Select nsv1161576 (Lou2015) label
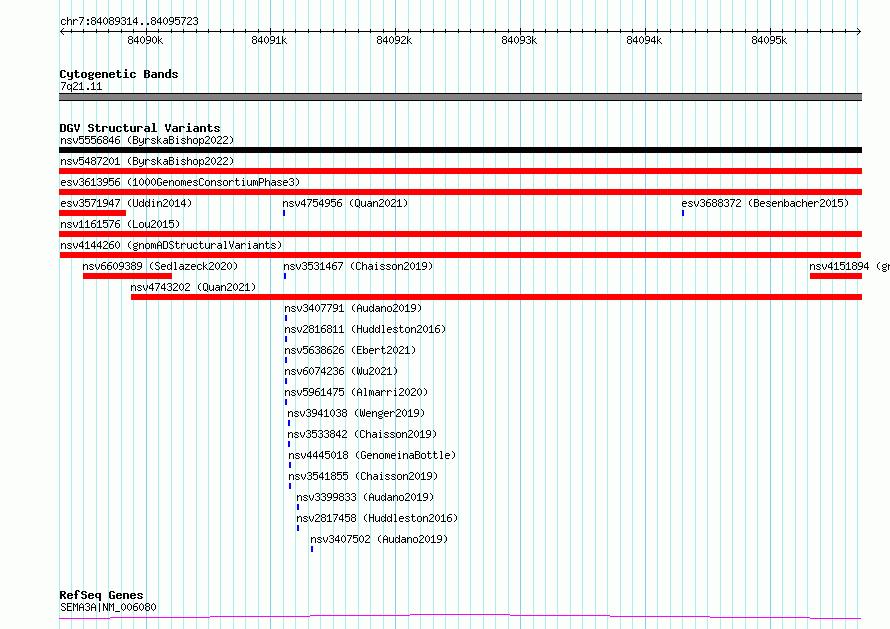890x629 pixels. click(120, 224)
